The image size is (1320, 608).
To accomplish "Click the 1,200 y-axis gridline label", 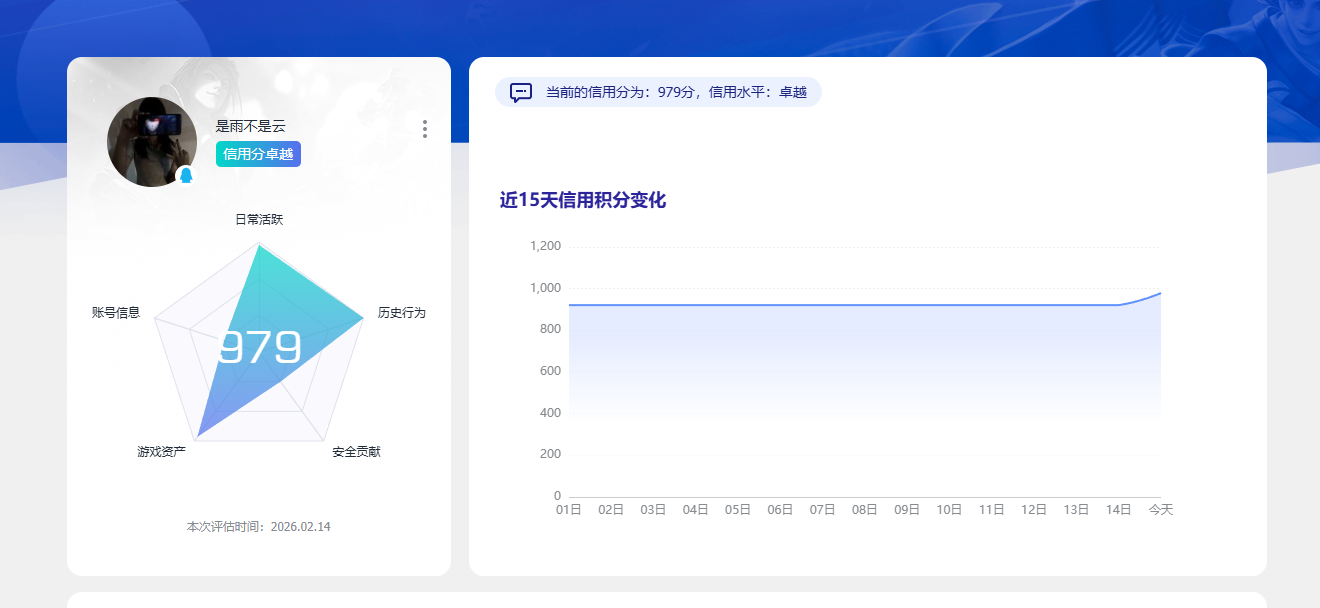I will click(548, 245).
